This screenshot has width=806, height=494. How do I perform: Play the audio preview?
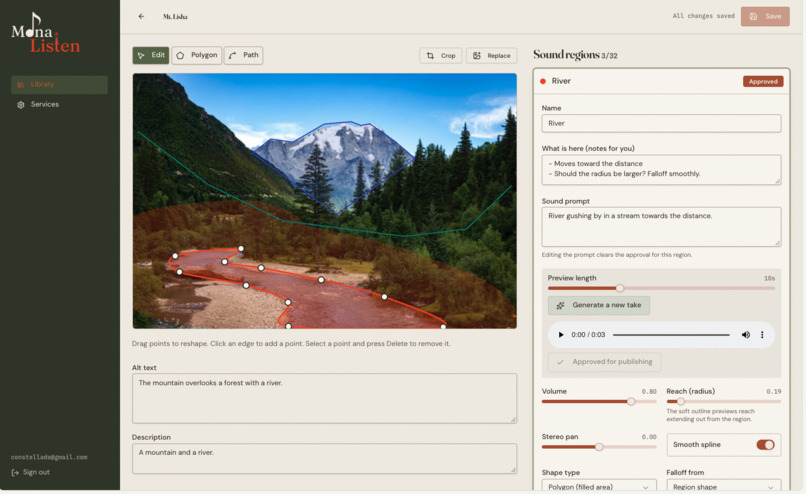pyautogui.click(x=561, y=335)
